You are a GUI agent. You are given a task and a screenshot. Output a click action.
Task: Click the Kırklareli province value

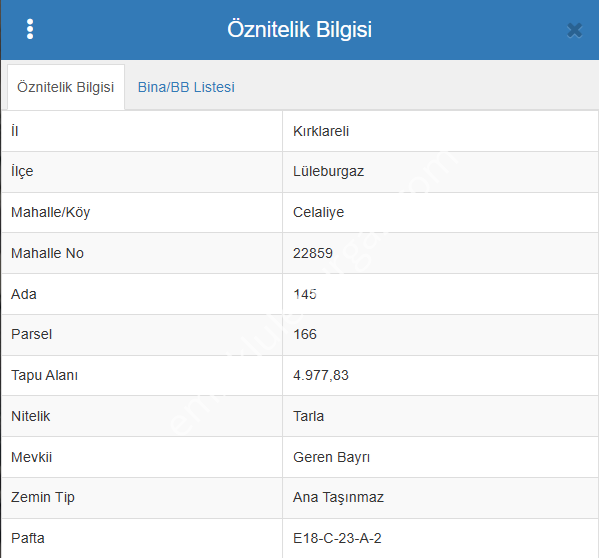321,131
